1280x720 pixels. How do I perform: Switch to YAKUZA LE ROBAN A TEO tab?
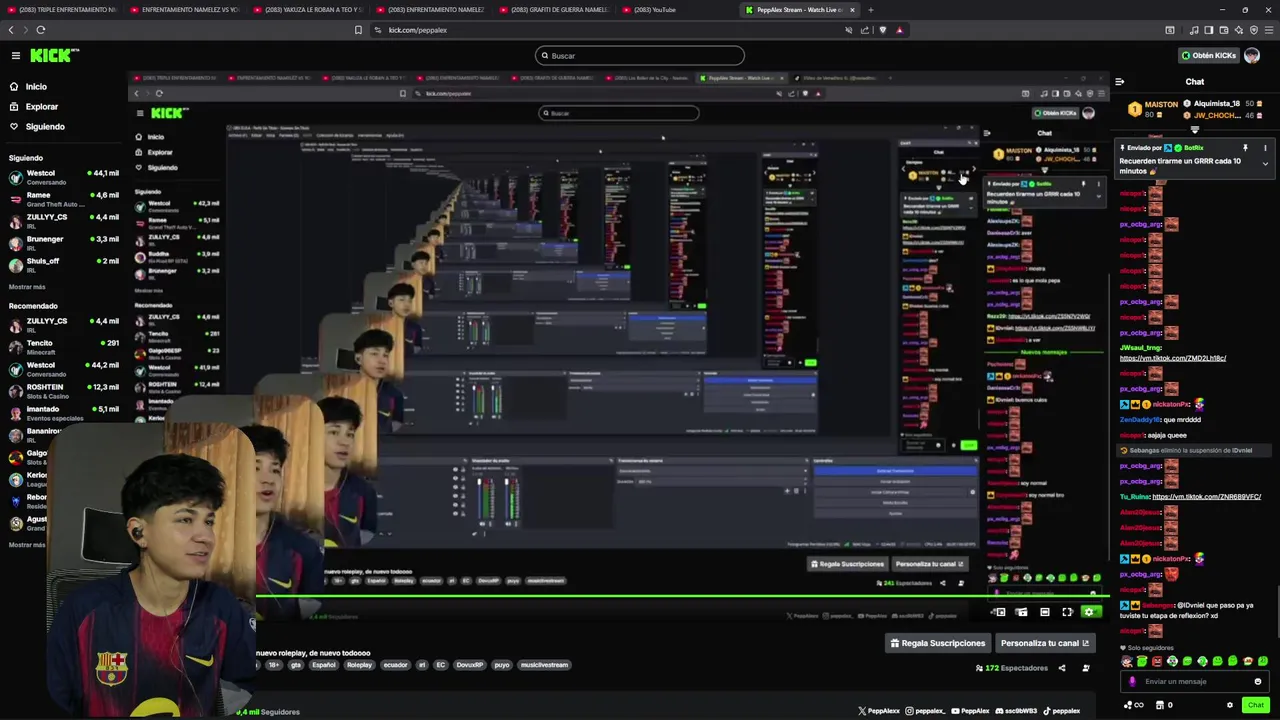(308, 10)
